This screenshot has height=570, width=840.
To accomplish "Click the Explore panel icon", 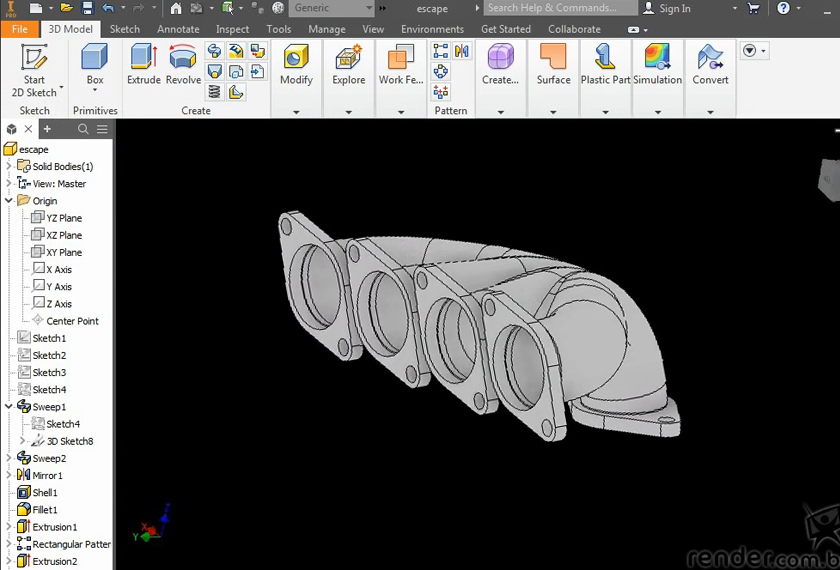I will (349, 65).
